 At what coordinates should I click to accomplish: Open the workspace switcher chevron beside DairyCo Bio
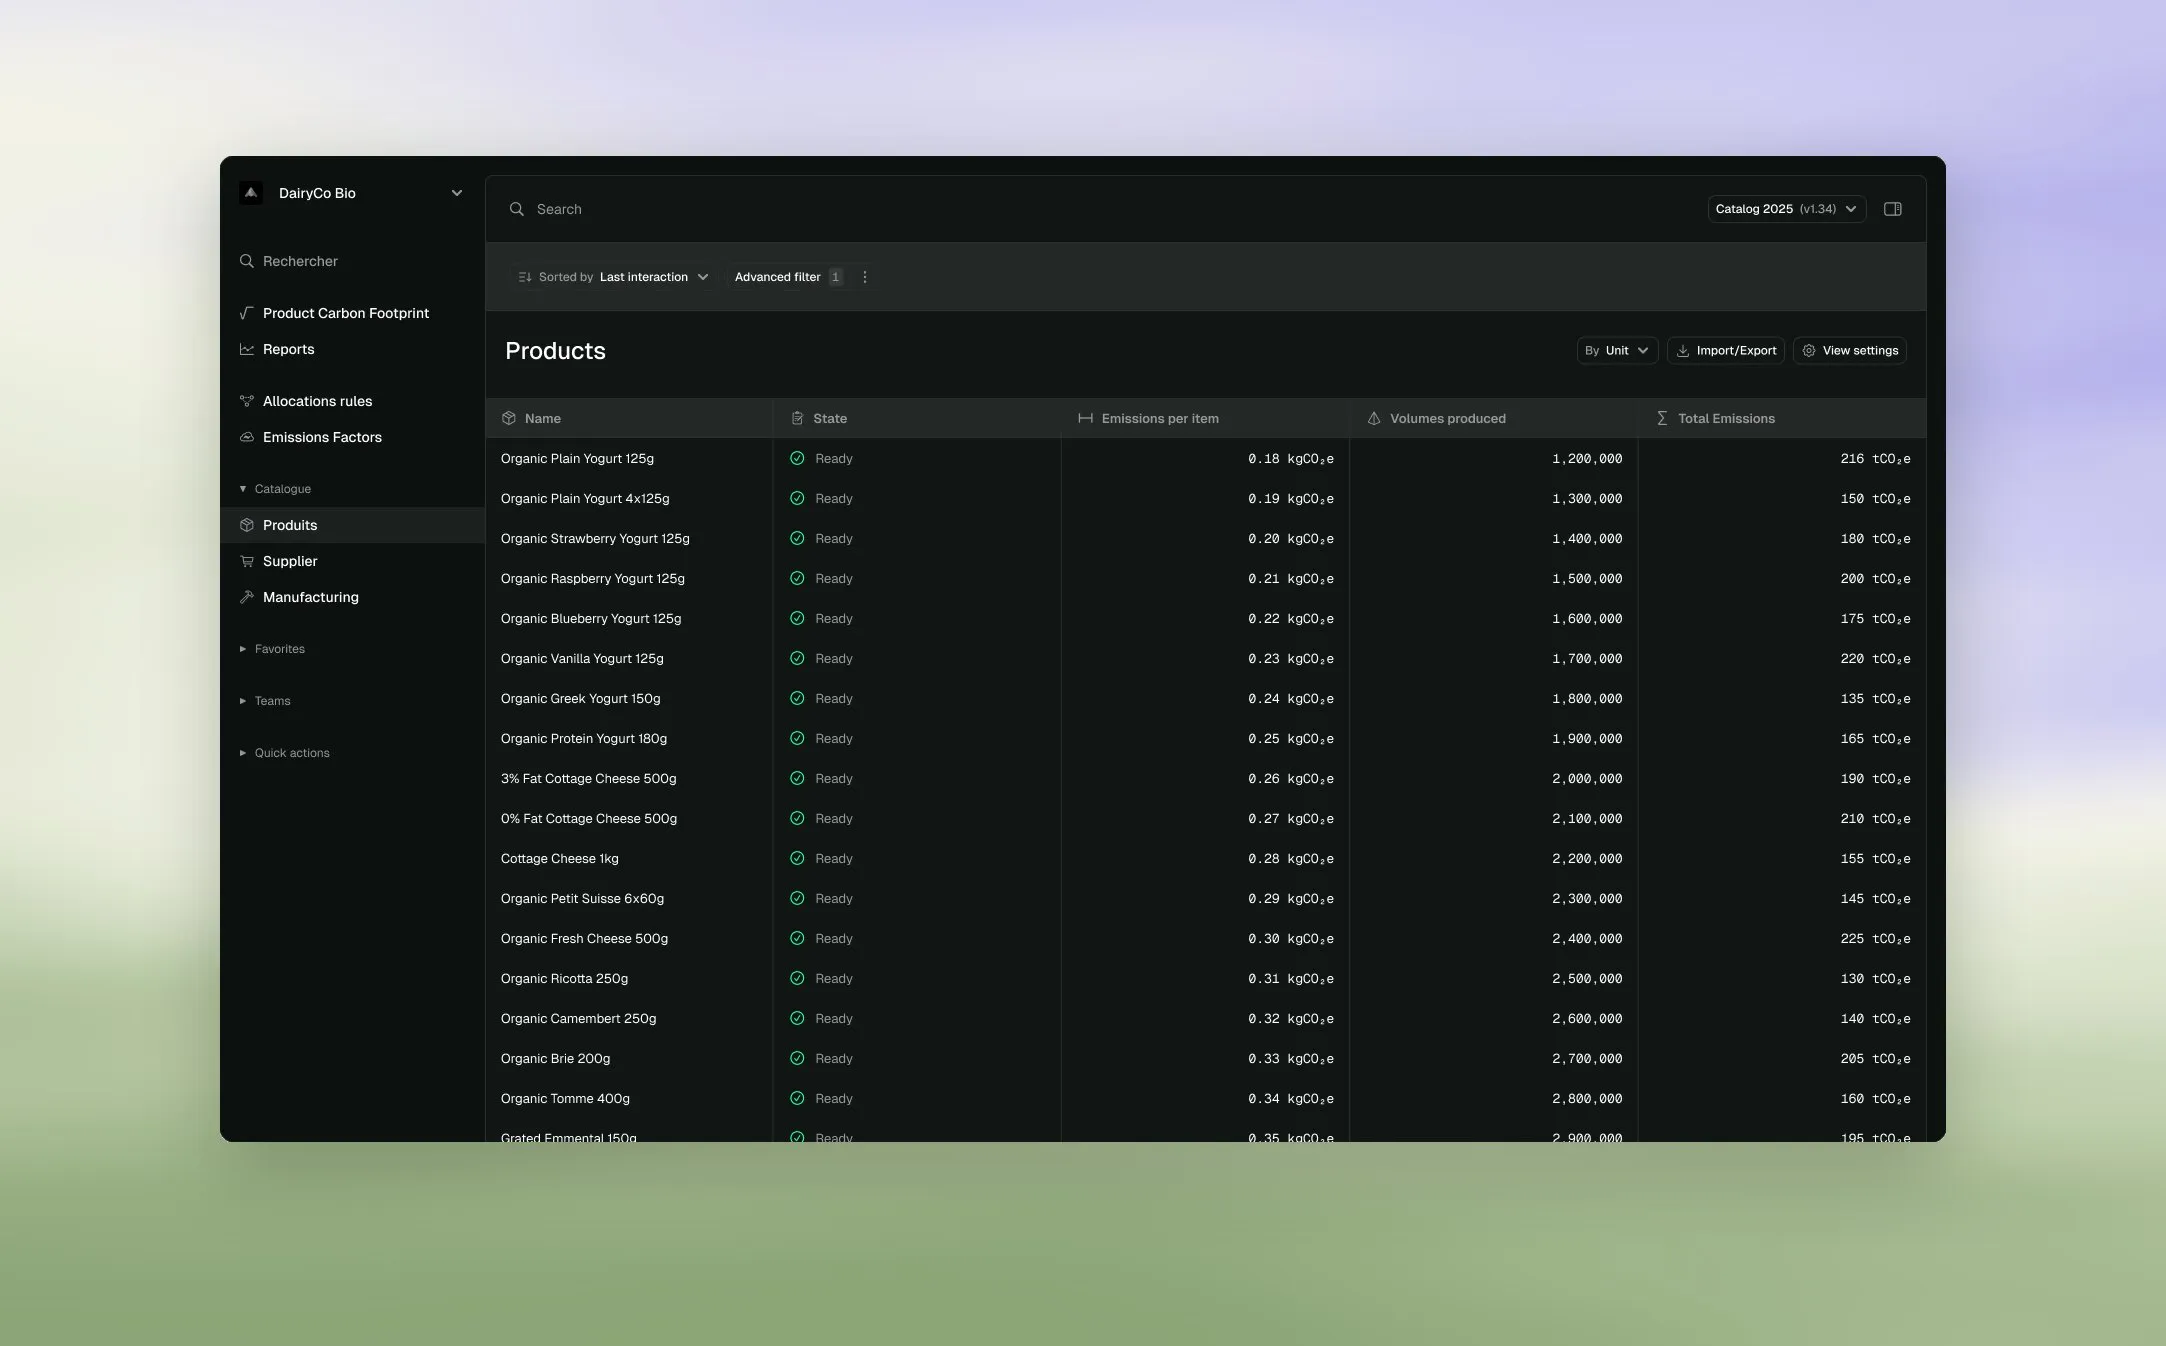[457, 193]
